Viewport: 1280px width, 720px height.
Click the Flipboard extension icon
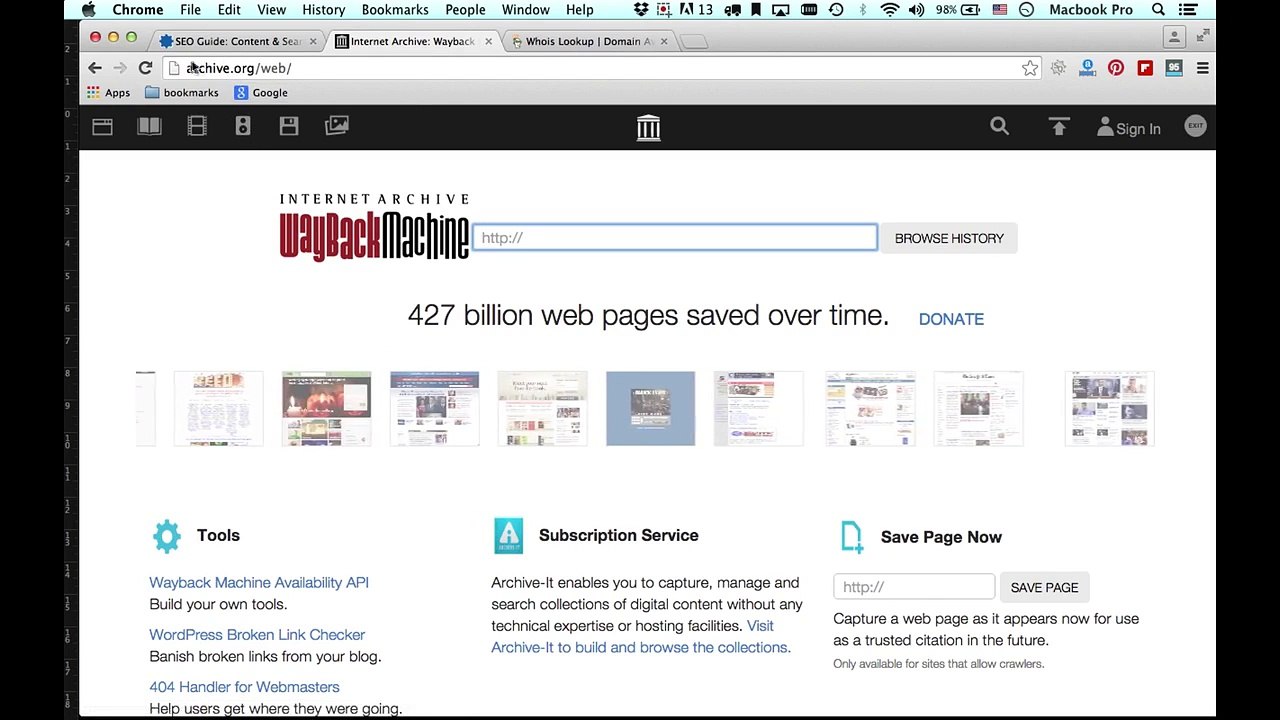pos(1145,68)
